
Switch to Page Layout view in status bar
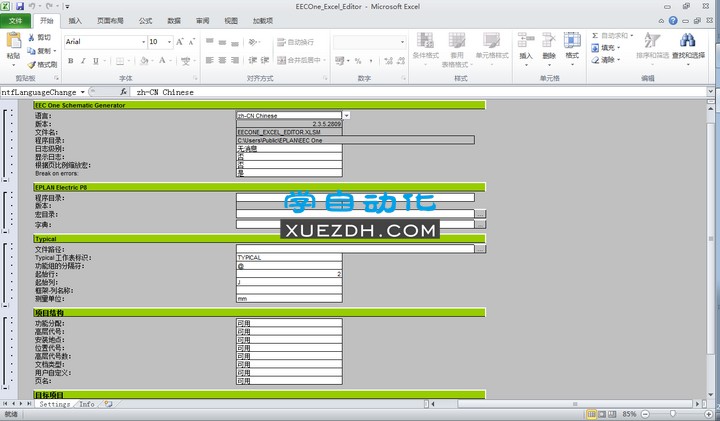click(x=602, y=415)
